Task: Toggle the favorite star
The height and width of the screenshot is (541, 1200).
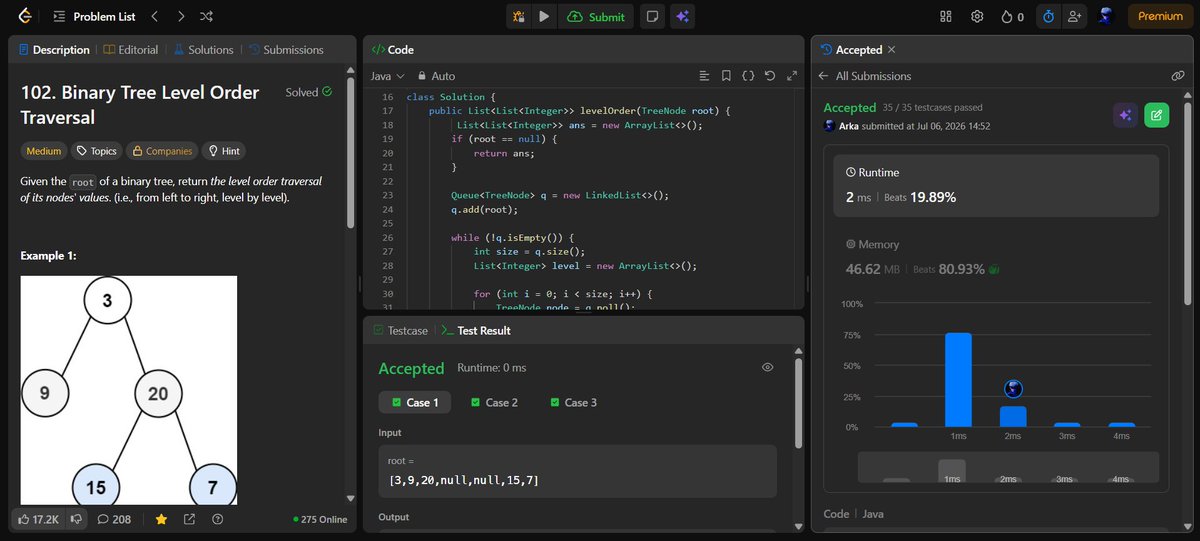Action: (161, 519)
